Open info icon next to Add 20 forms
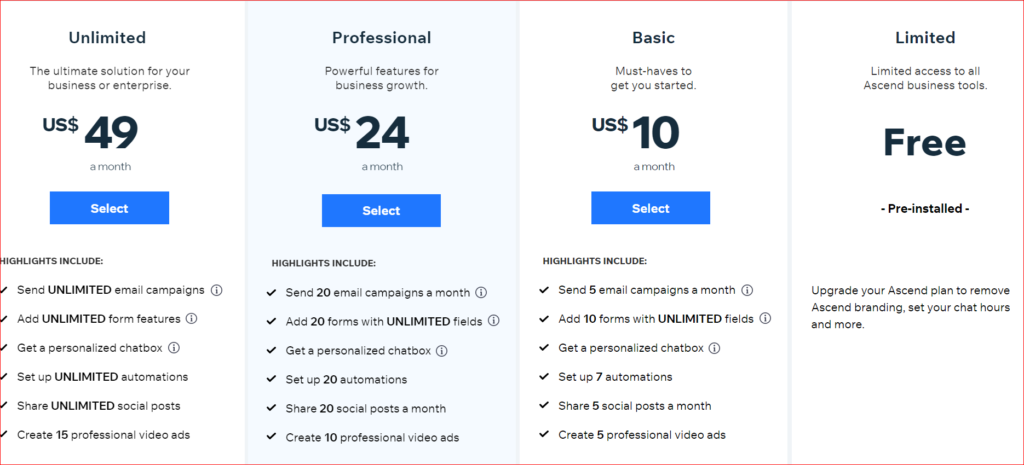Screen dimensions: 1024x465 point(493,322)
